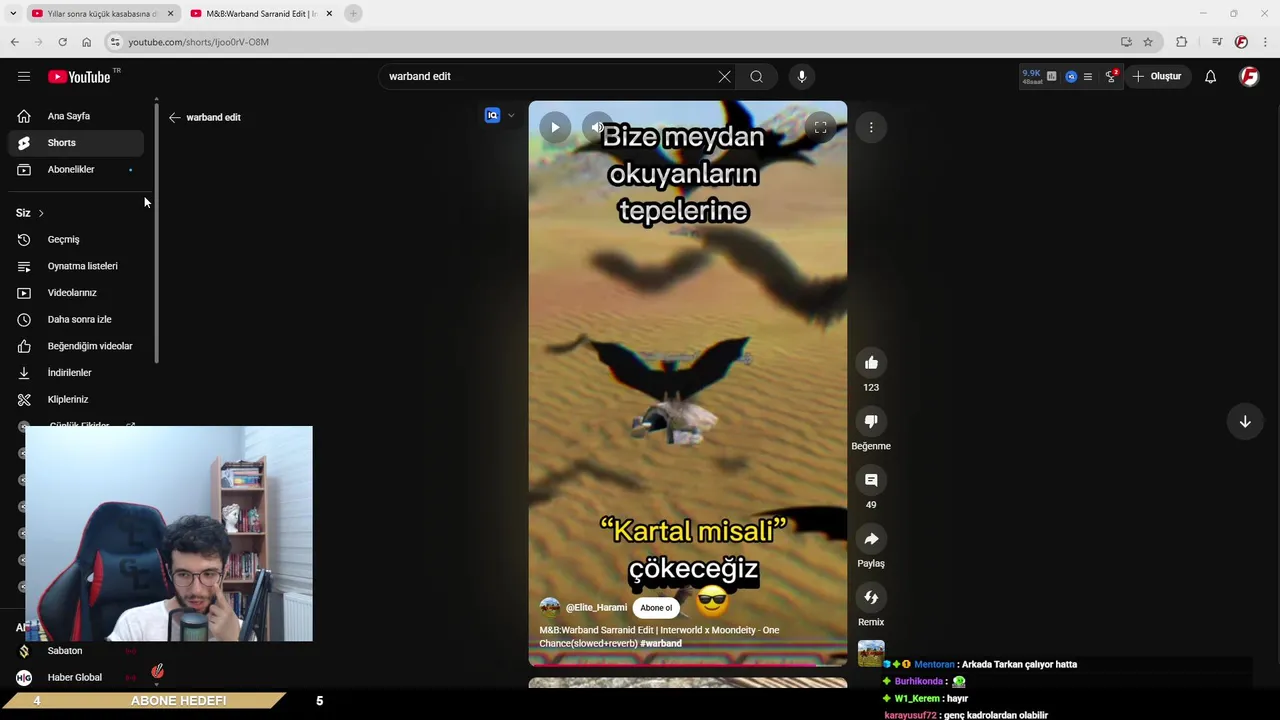Screen dimensions: 1280x720
Task: Close the M&B:Warband Sarranid Edit tab
Action: 329,14
